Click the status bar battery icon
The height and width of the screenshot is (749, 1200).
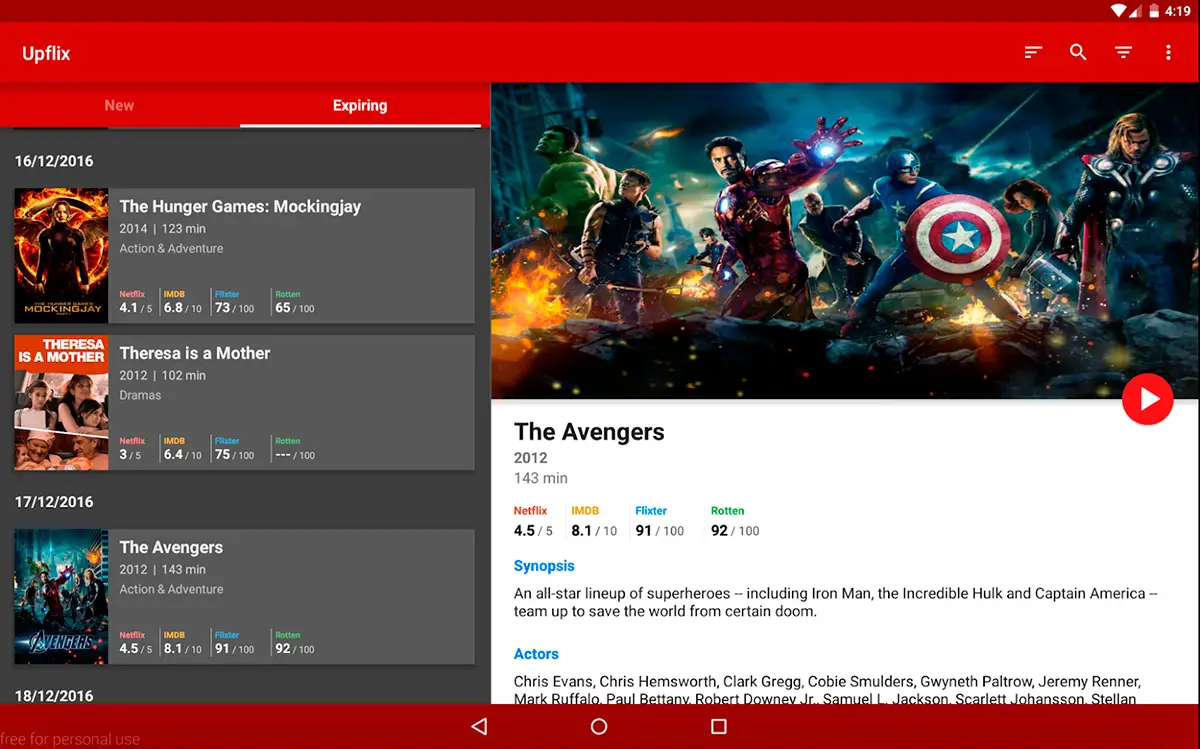click(1153, 11)
